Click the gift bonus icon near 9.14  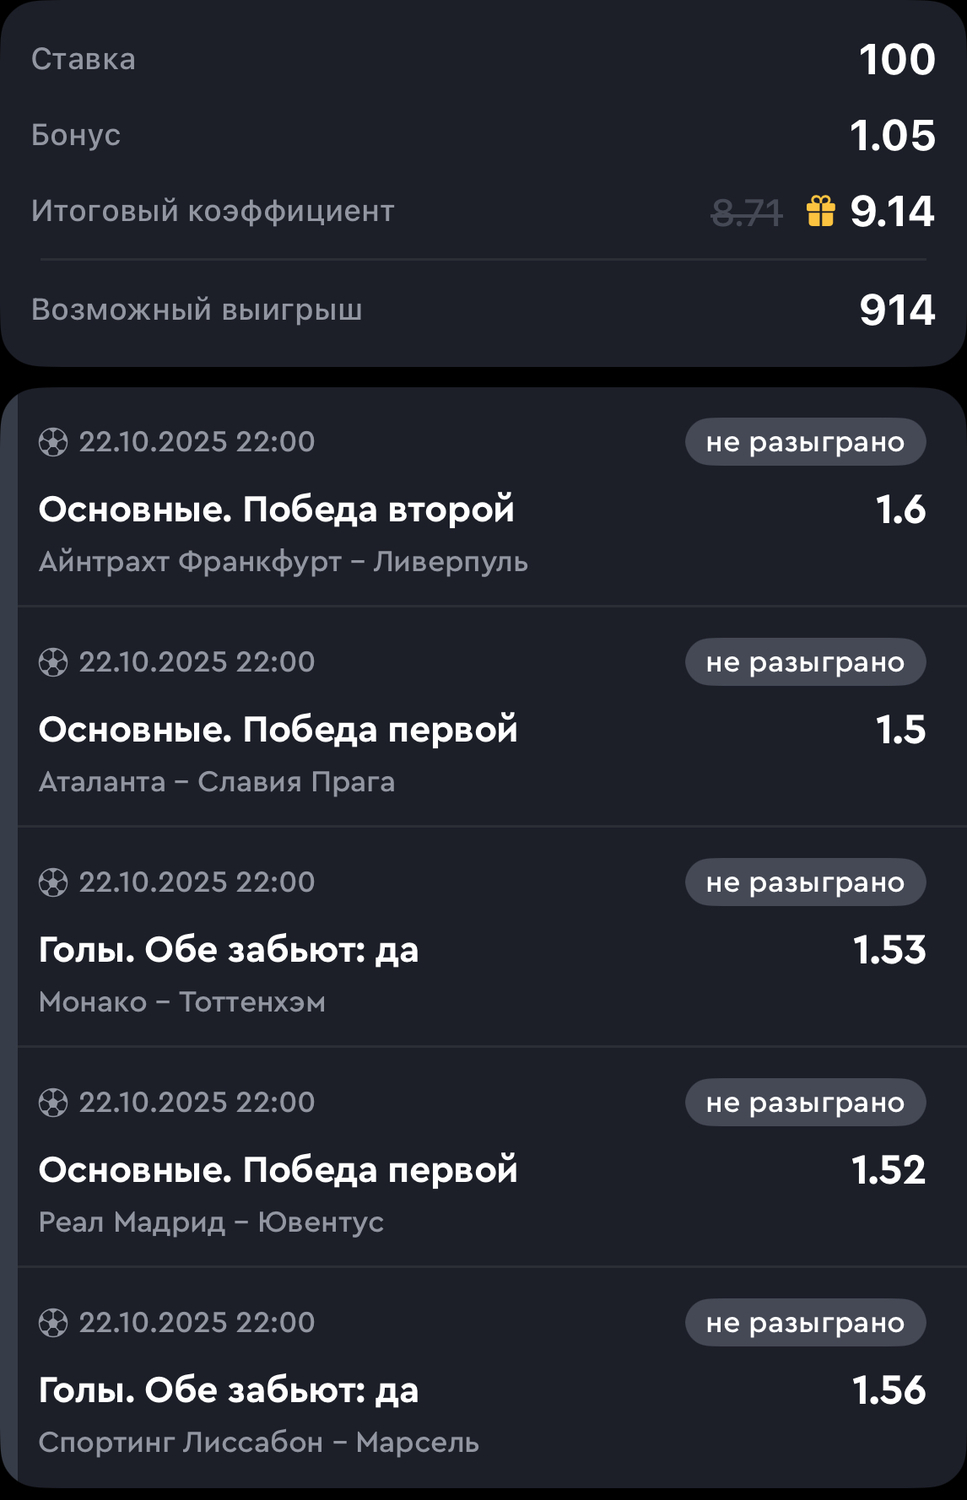coord(820,211)
